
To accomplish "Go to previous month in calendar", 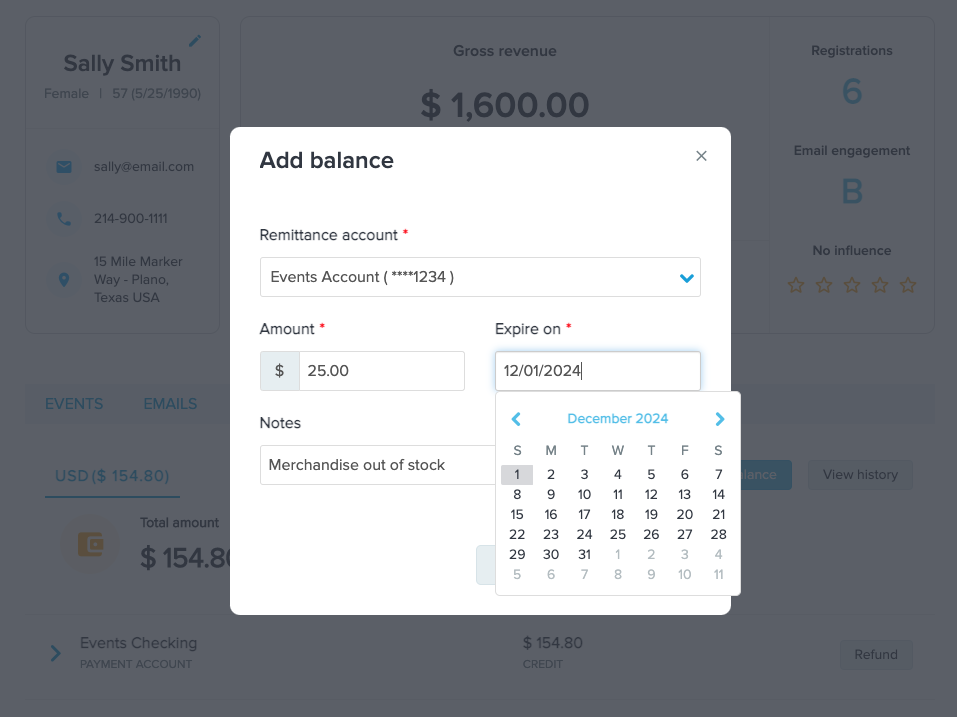I will (x=516, y=419).
